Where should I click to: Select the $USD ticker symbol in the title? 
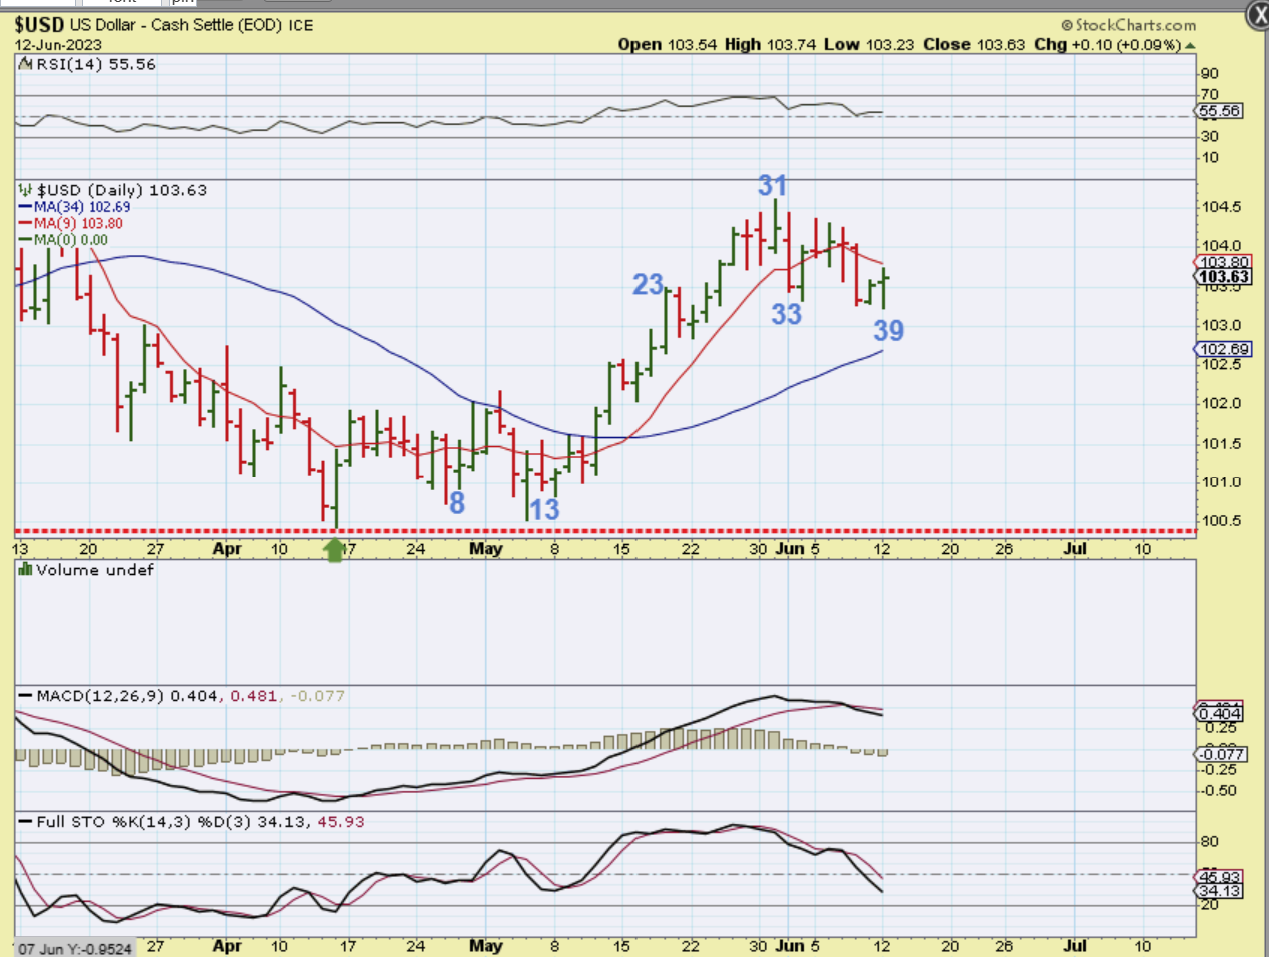click(39, 25)
